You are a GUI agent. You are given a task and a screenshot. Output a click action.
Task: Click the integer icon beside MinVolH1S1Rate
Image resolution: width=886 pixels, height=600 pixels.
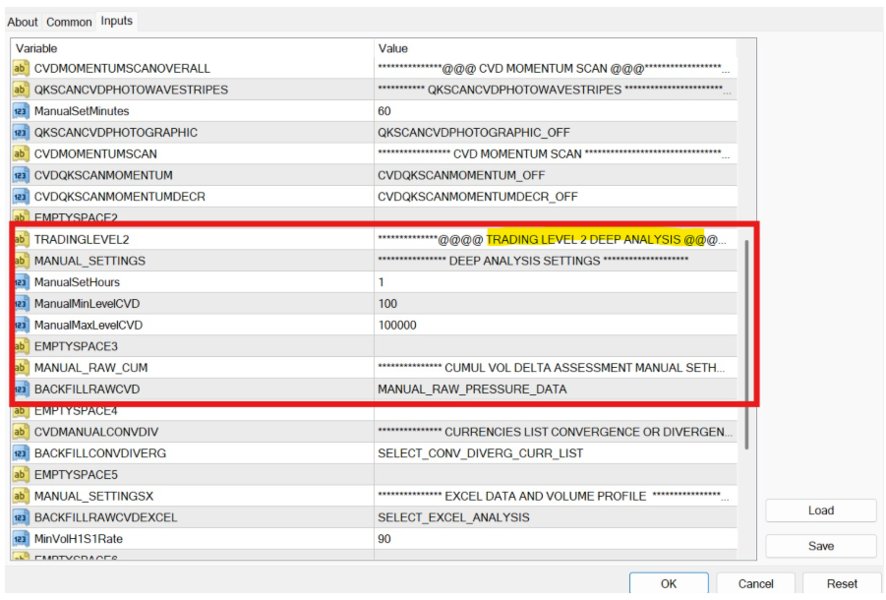click(20, 539)
